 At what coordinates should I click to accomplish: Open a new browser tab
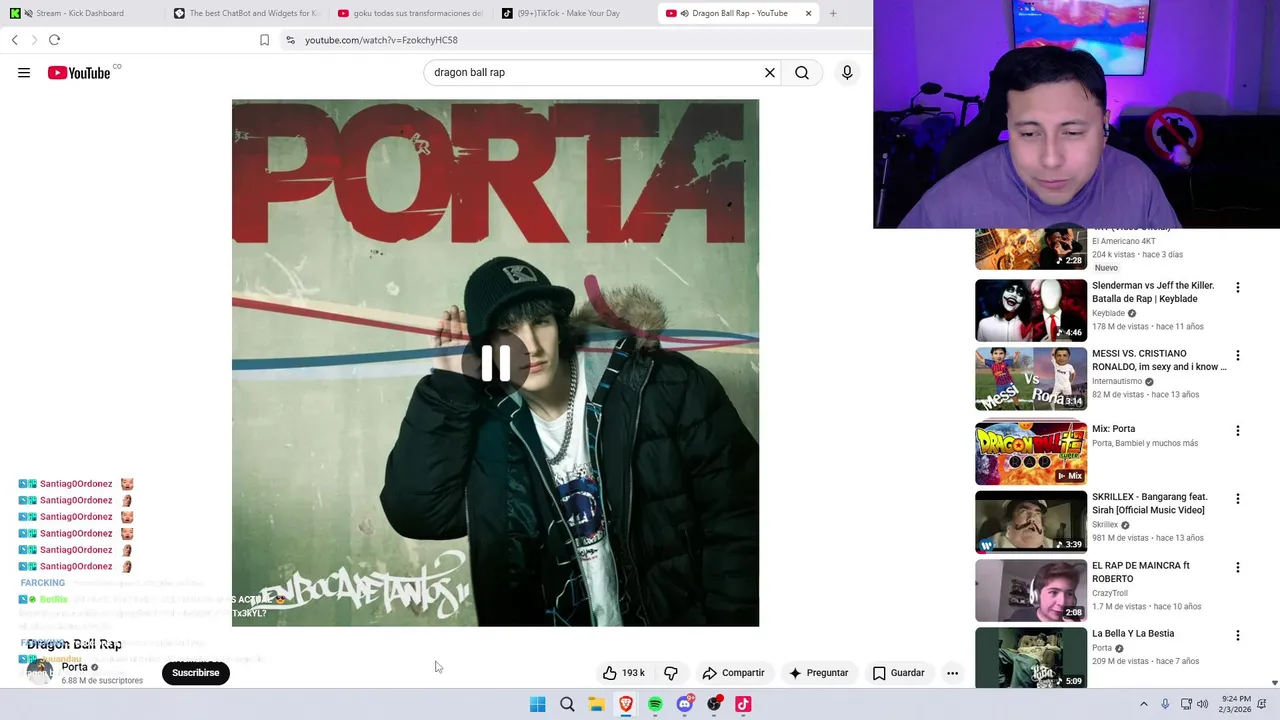tap(833, 13)
